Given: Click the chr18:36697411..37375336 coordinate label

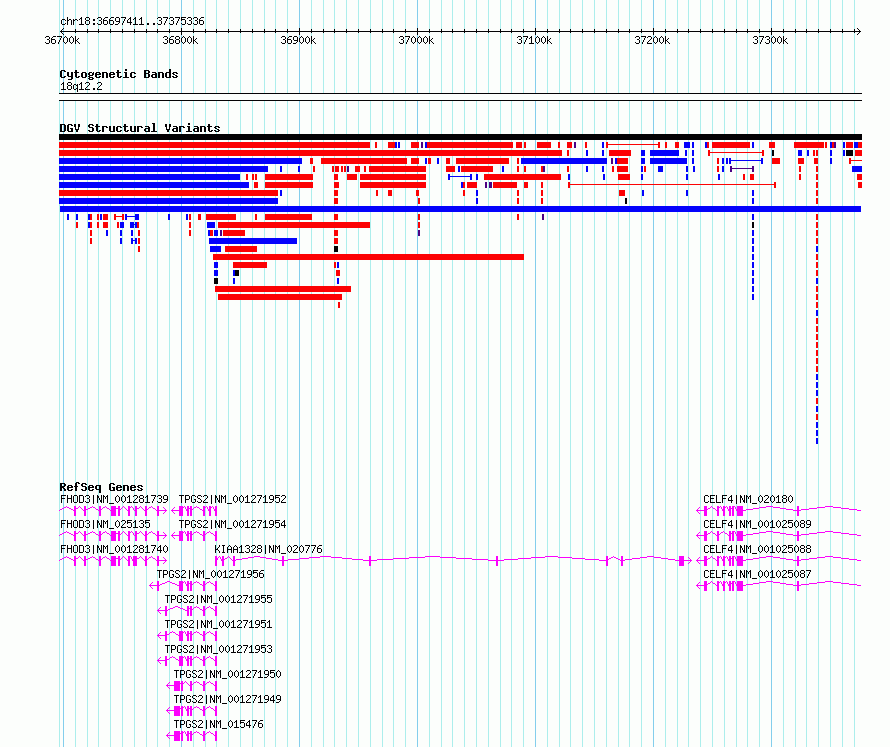Looking at the screenshot, I should tap(132, 22).
